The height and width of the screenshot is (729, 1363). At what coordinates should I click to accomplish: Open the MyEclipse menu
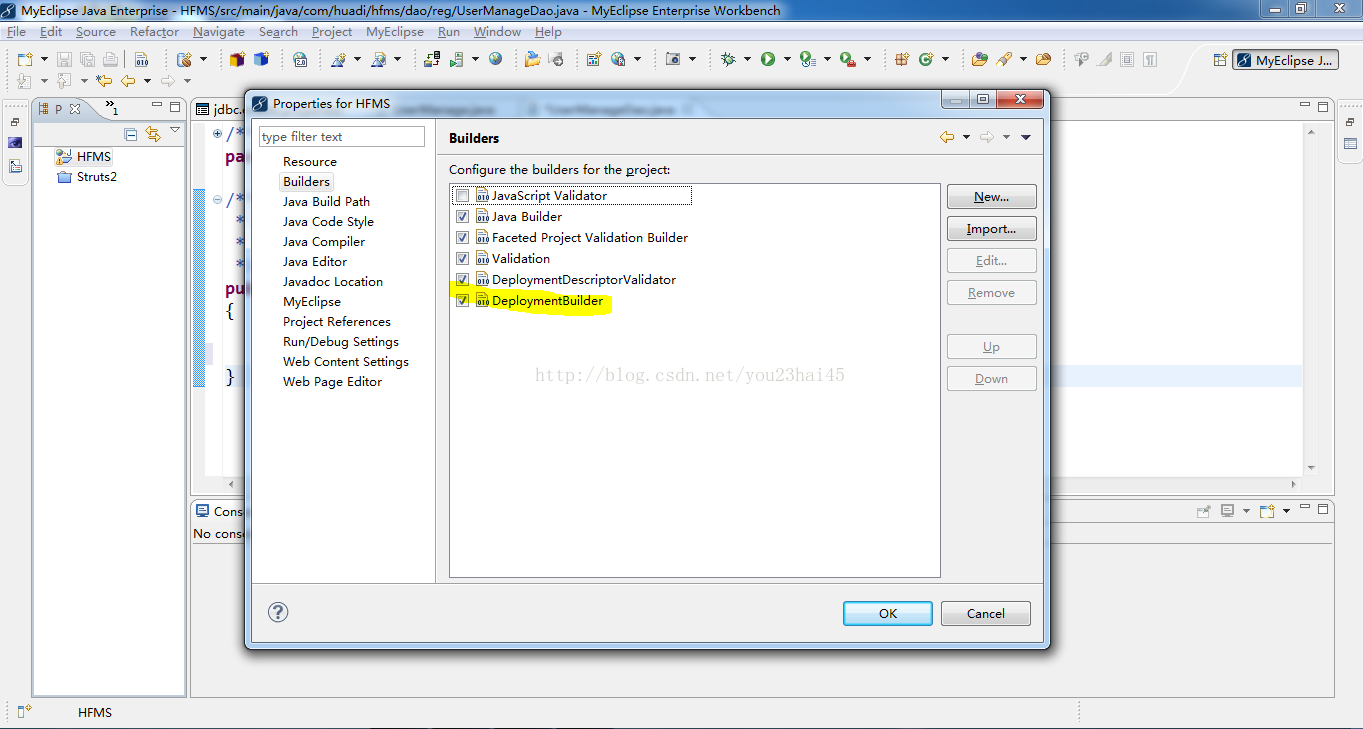pos(395,32)
